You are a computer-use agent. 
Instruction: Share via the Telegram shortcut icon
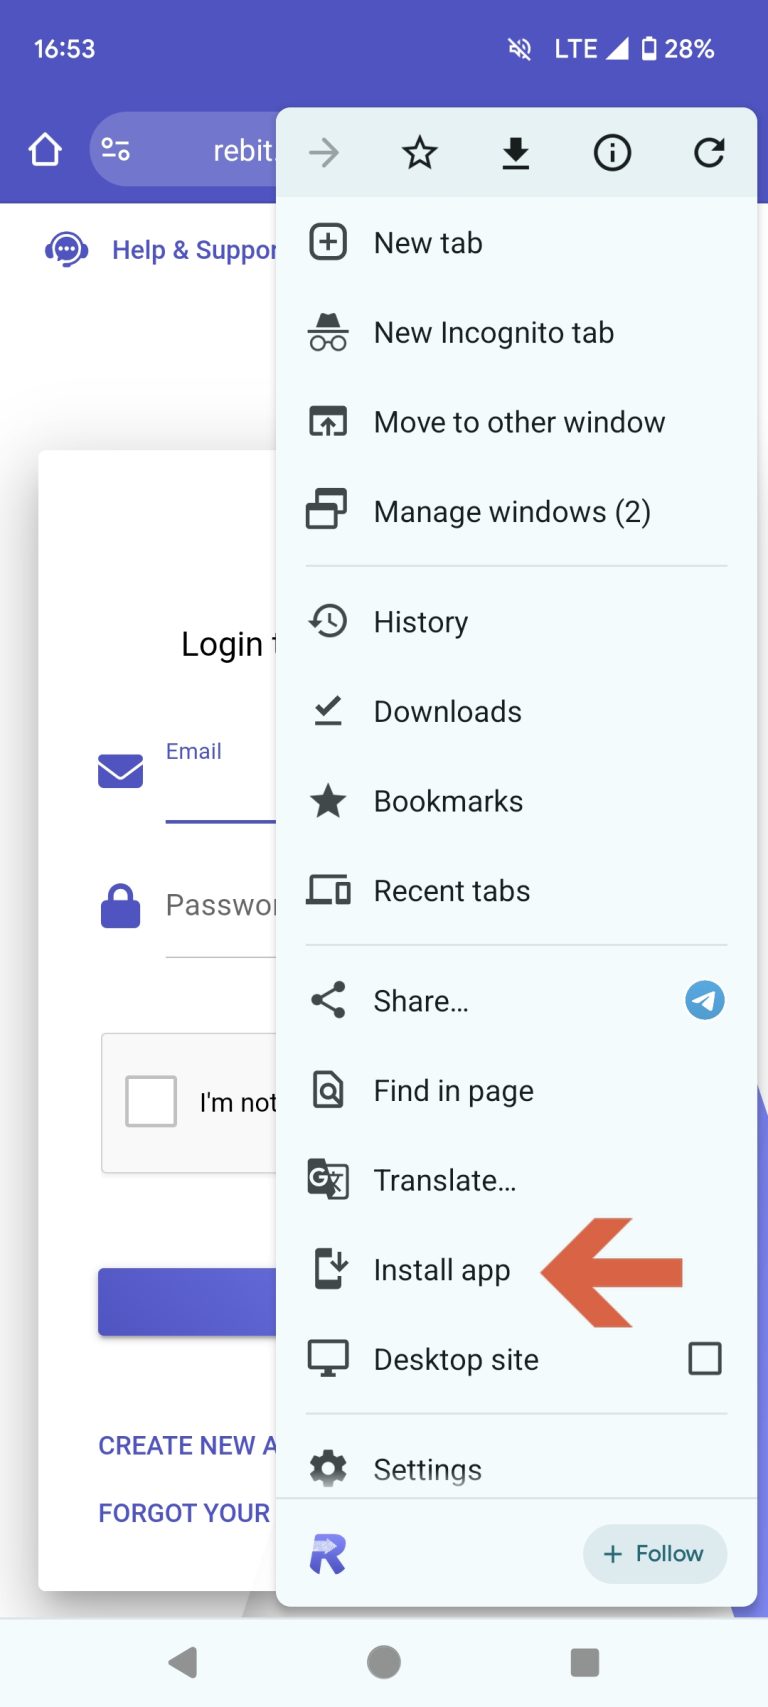point(704,1000)
